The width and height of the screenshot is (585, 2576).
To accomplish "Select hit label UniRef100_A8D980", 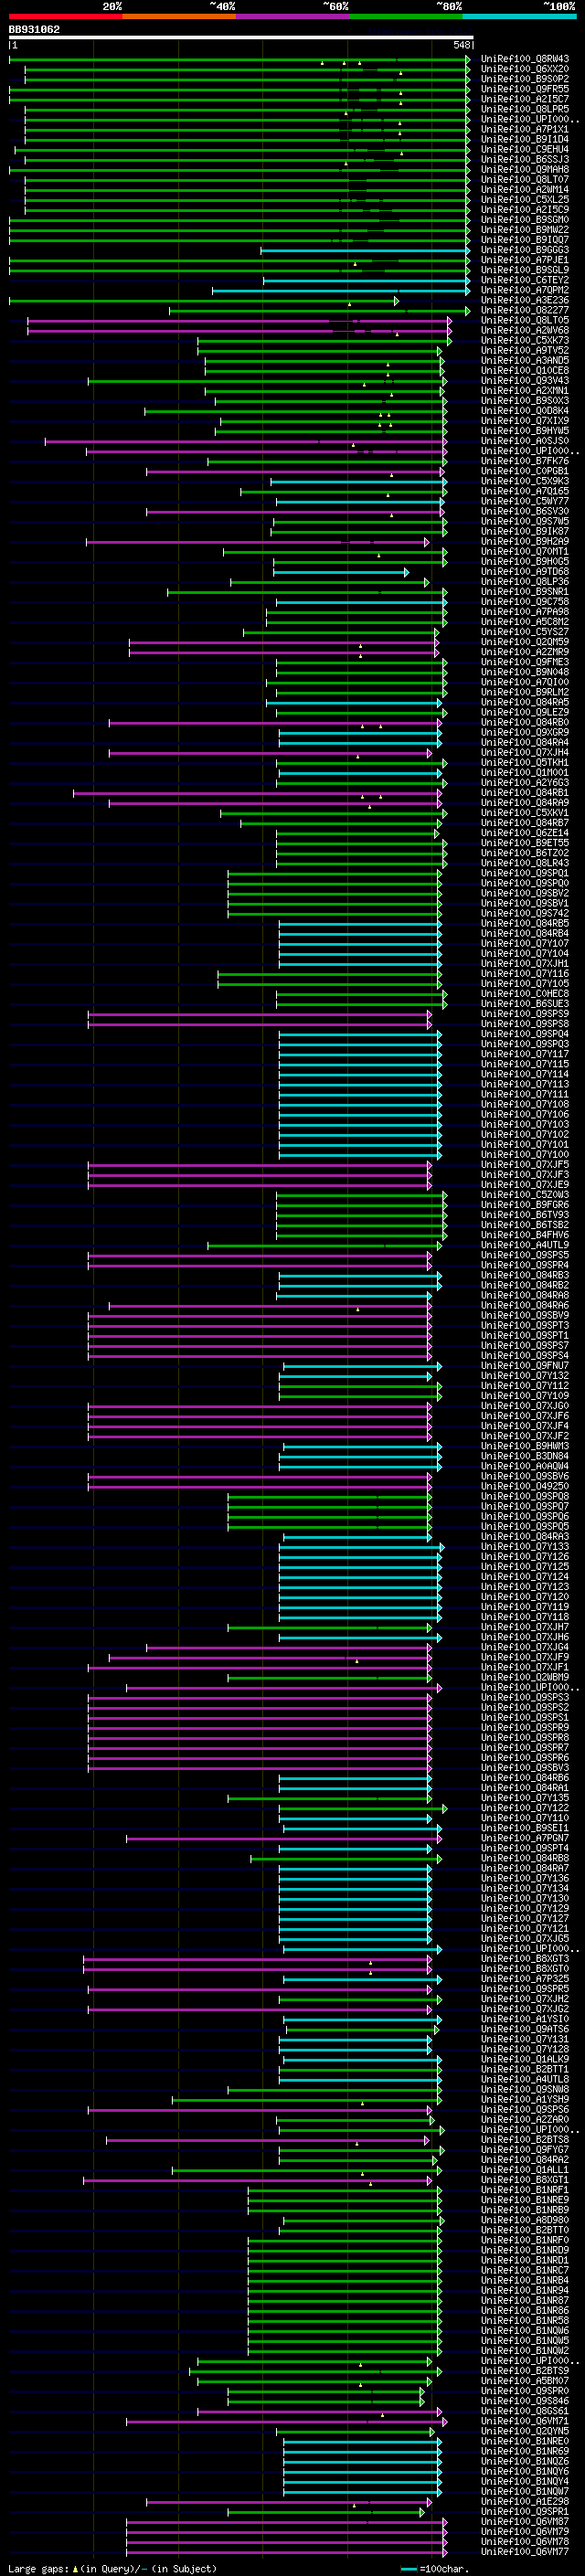I will (x=524, y=2220).
